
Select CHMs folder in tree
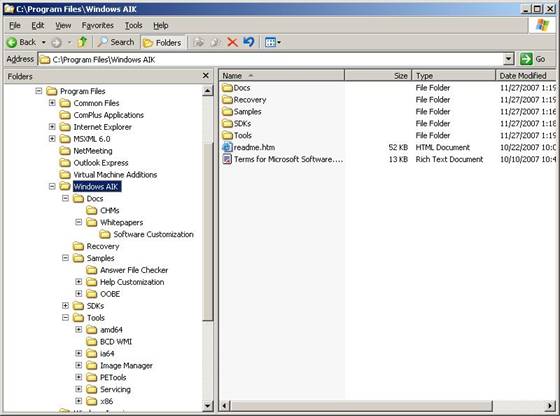point(110,210)
